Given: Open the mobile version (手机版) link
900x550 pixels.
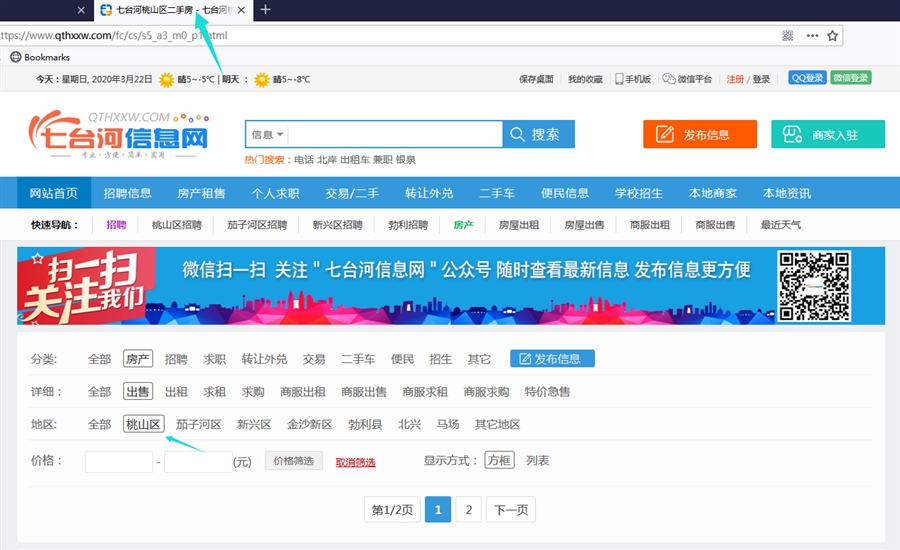Looking at the screenshot, I should pos(633,79).
